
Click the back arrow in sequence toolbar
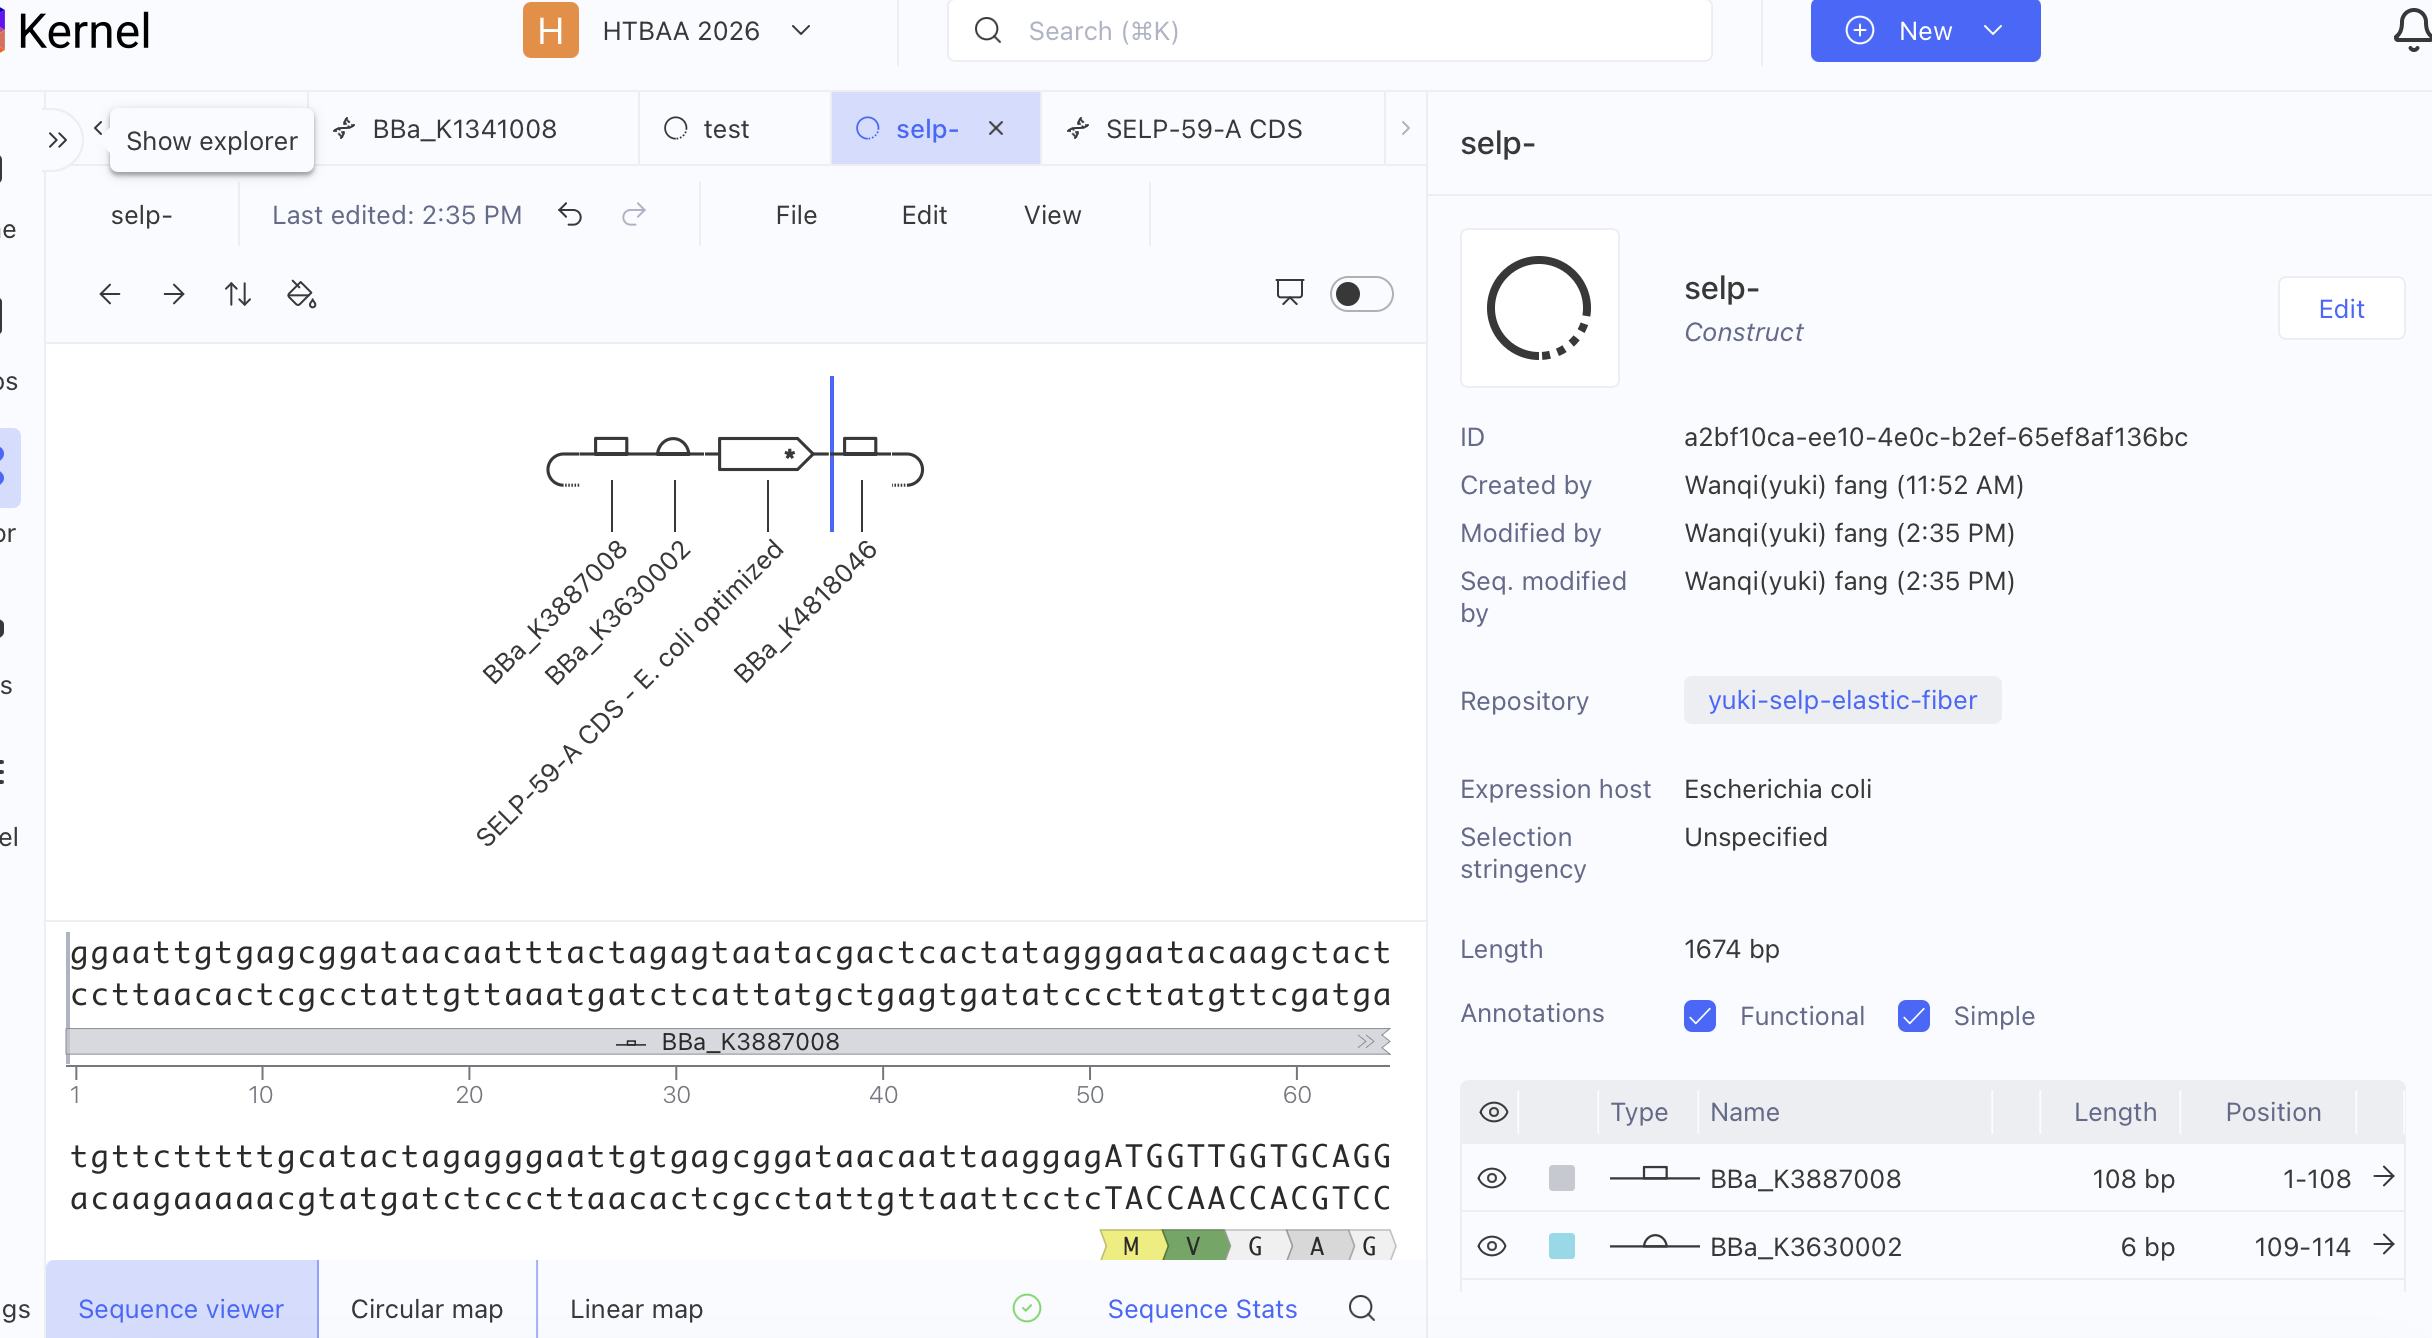[x=110, y=294]
